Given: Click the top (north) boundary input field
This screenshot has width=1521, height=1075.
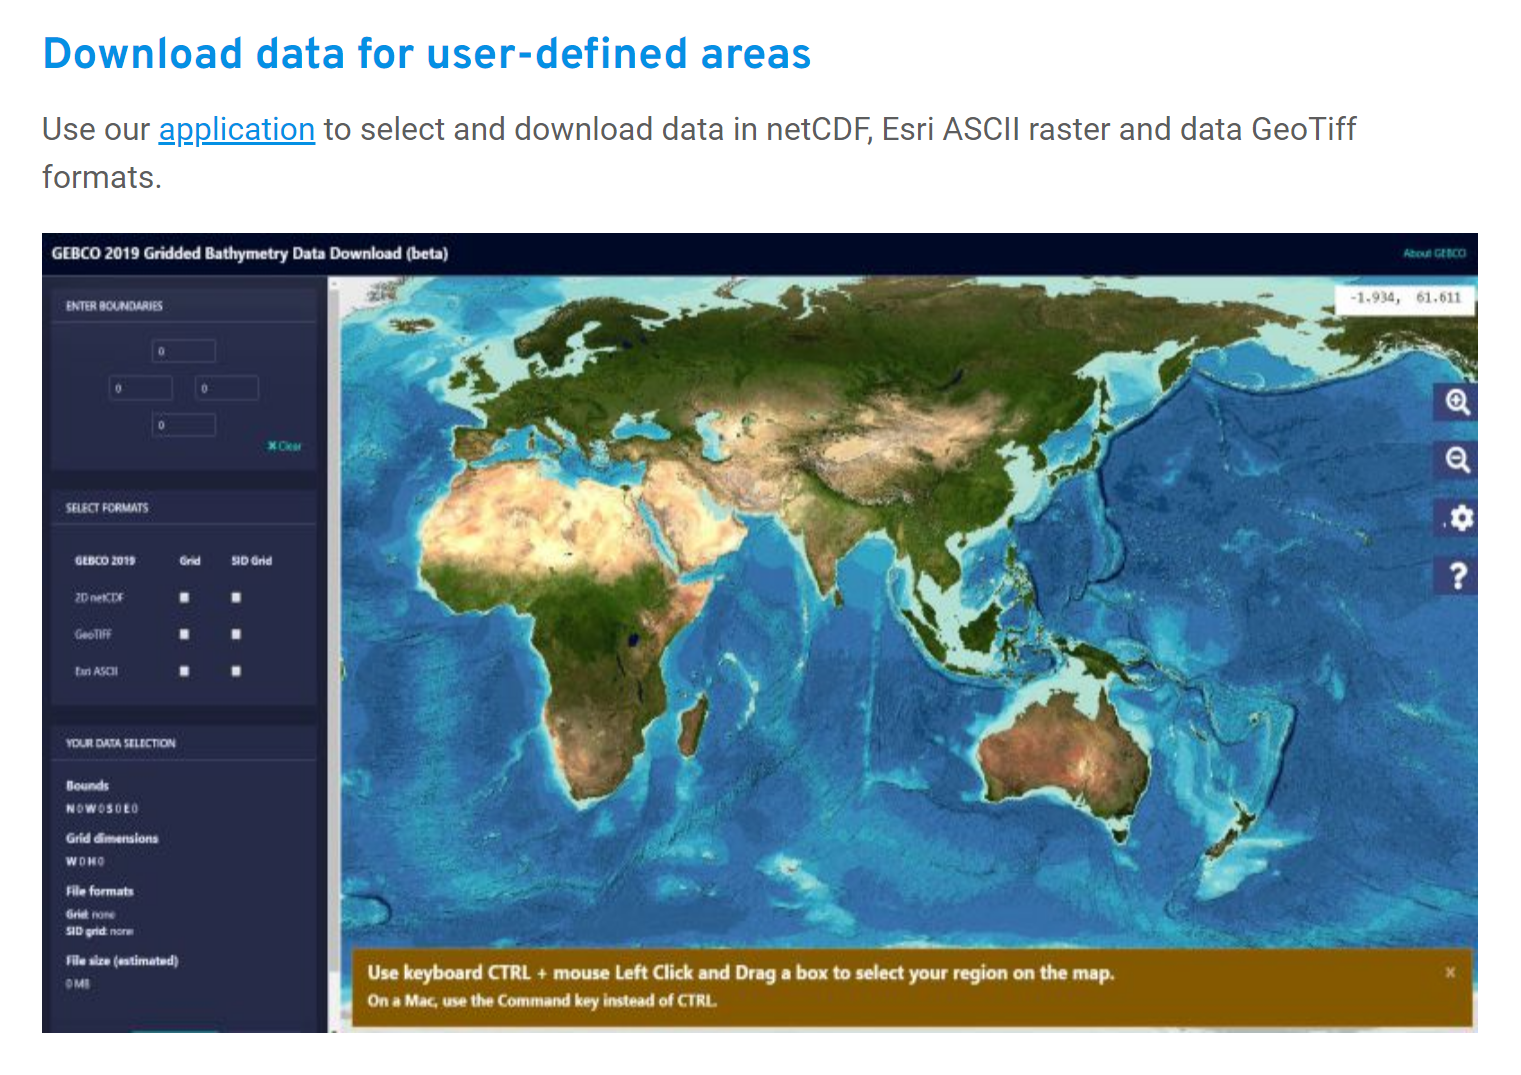Looking at the screenshot, I should 184,351.
